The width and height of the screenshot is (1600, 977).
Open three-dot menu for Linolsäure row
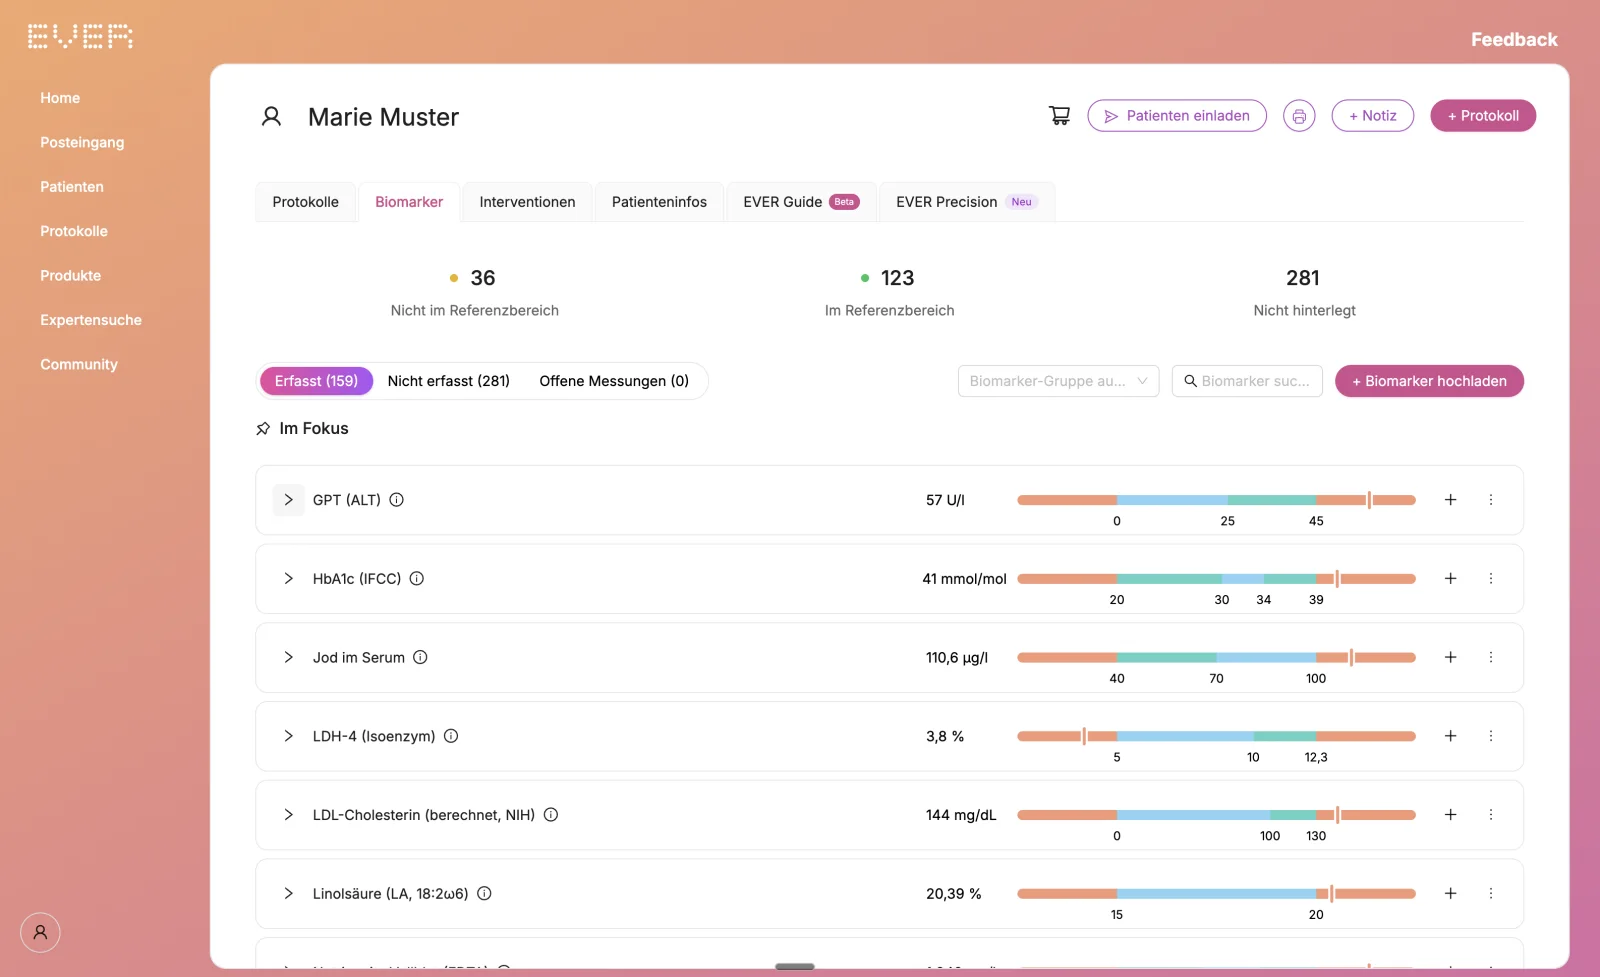coord(1490,894)
